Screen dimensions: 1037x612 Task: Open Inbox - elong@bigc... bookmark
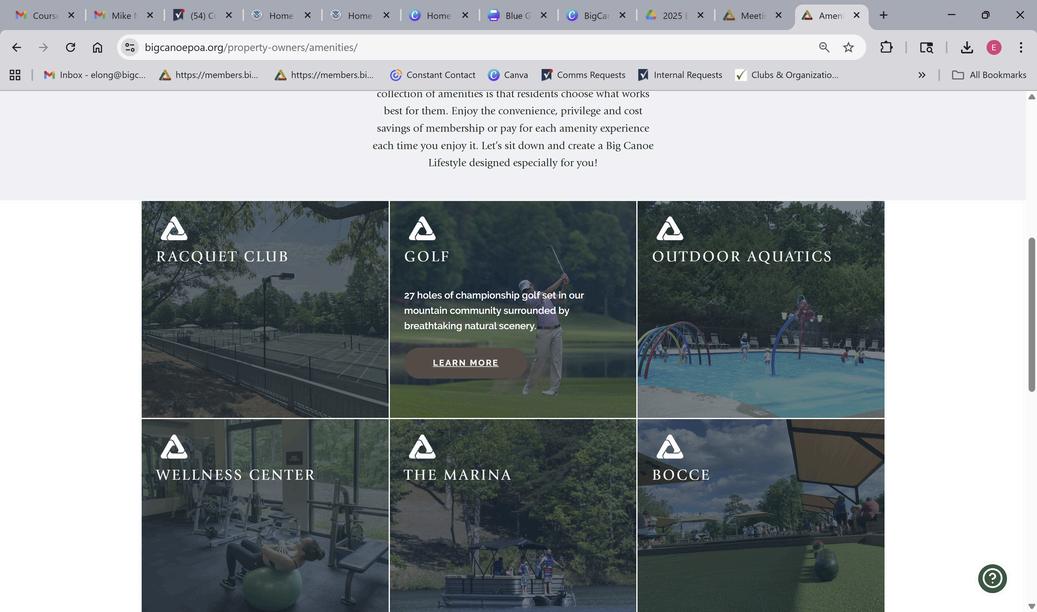pos(95,75)
